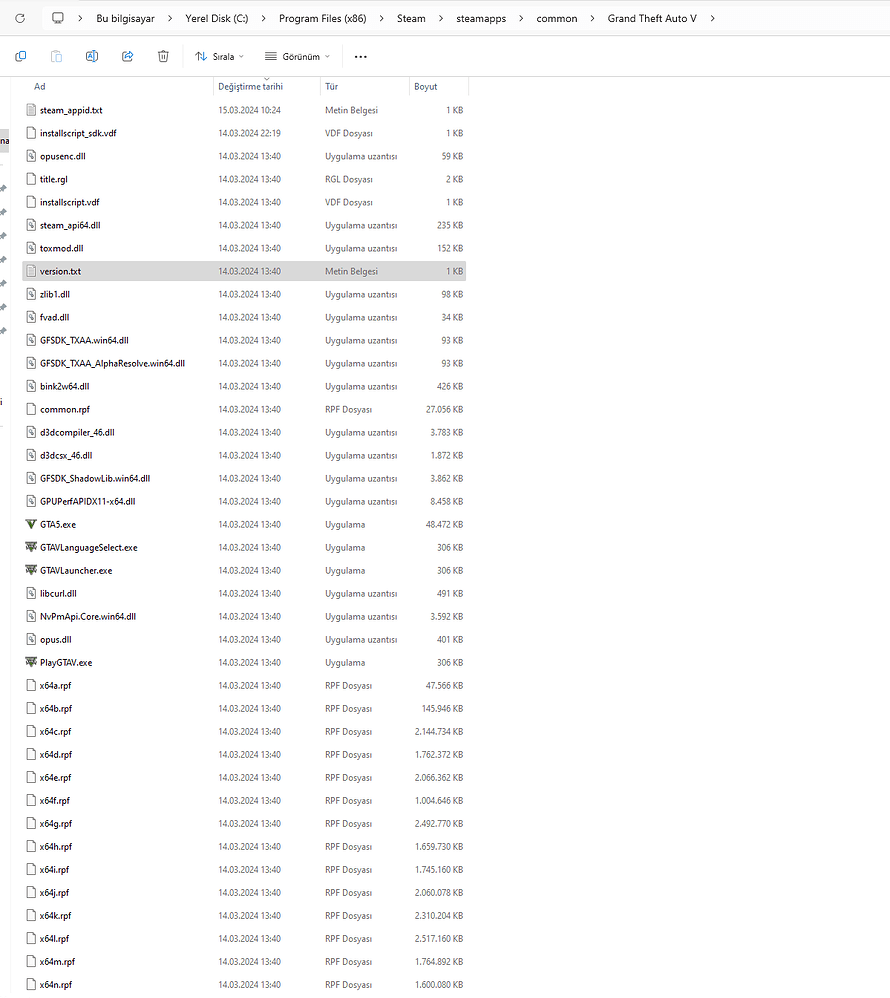
Task: Sort by Değiştirme tarihi column header
Action: coord(251,87)
